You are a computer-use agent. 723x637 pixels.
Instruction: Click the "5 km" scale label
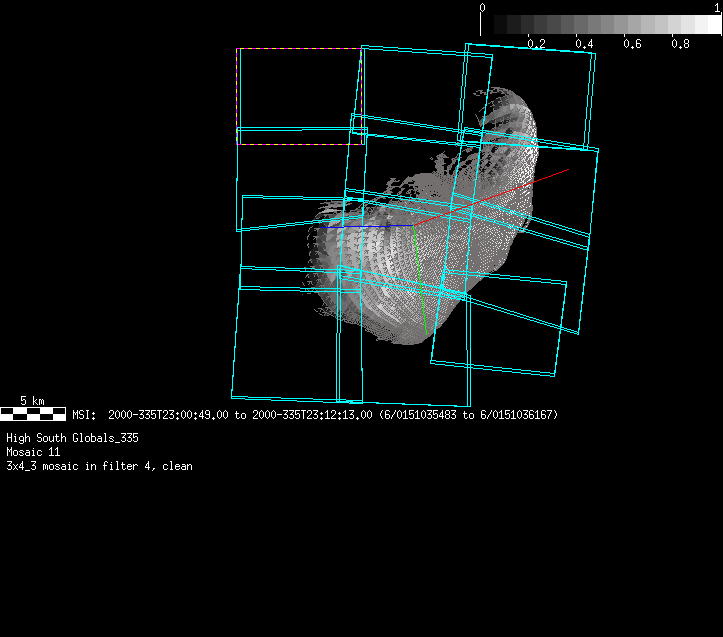pyautogui.click(x=32, y=401)
